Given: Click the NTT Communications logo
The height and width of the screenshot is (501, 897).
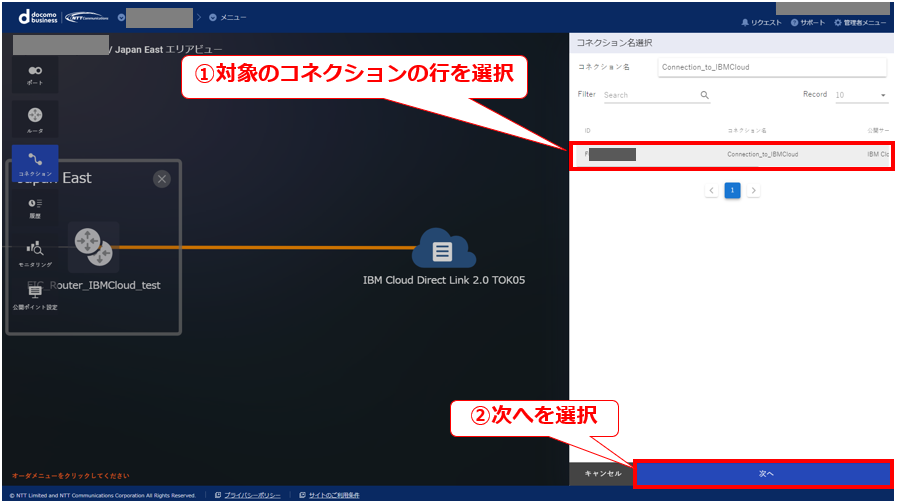Looking at the screenshot, I should pyautogui.click(x=87, y=17).
